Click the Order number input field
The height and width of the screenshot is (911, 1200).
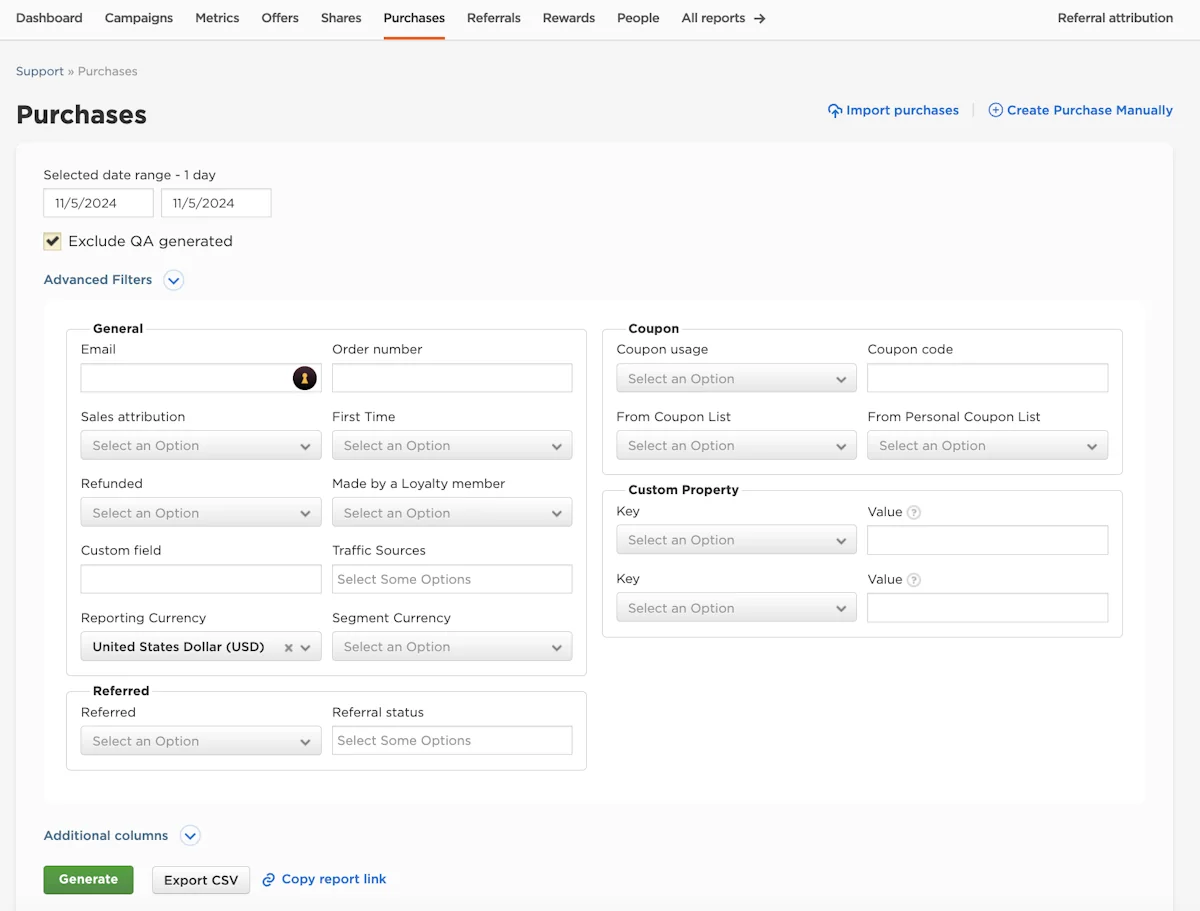coord(452,378)
